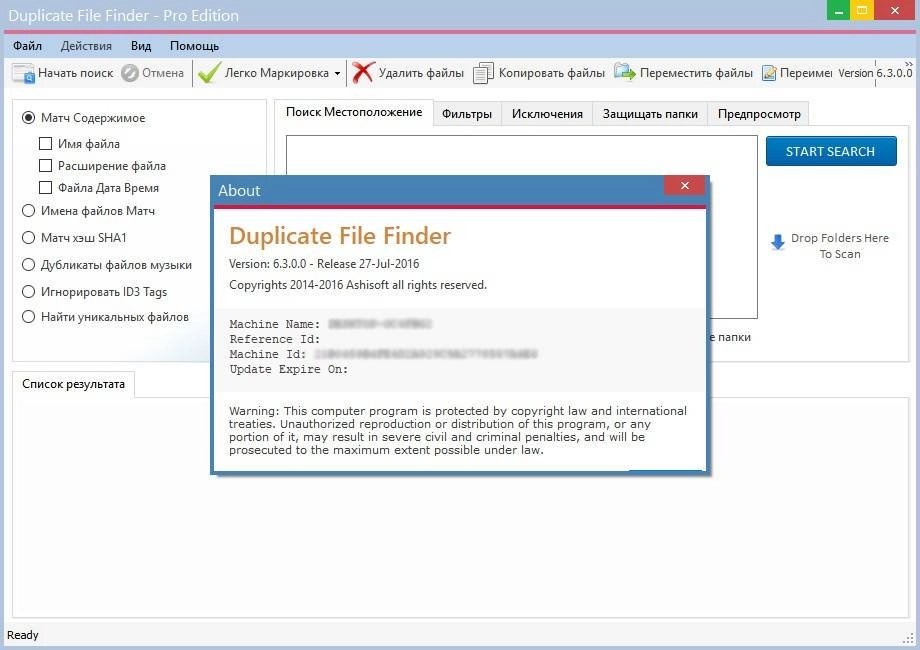Image resolution: width=920 pixels, height=650 pixels.
Task: Click the Rename notepad-pencil icon
Action: pos(769,73)
